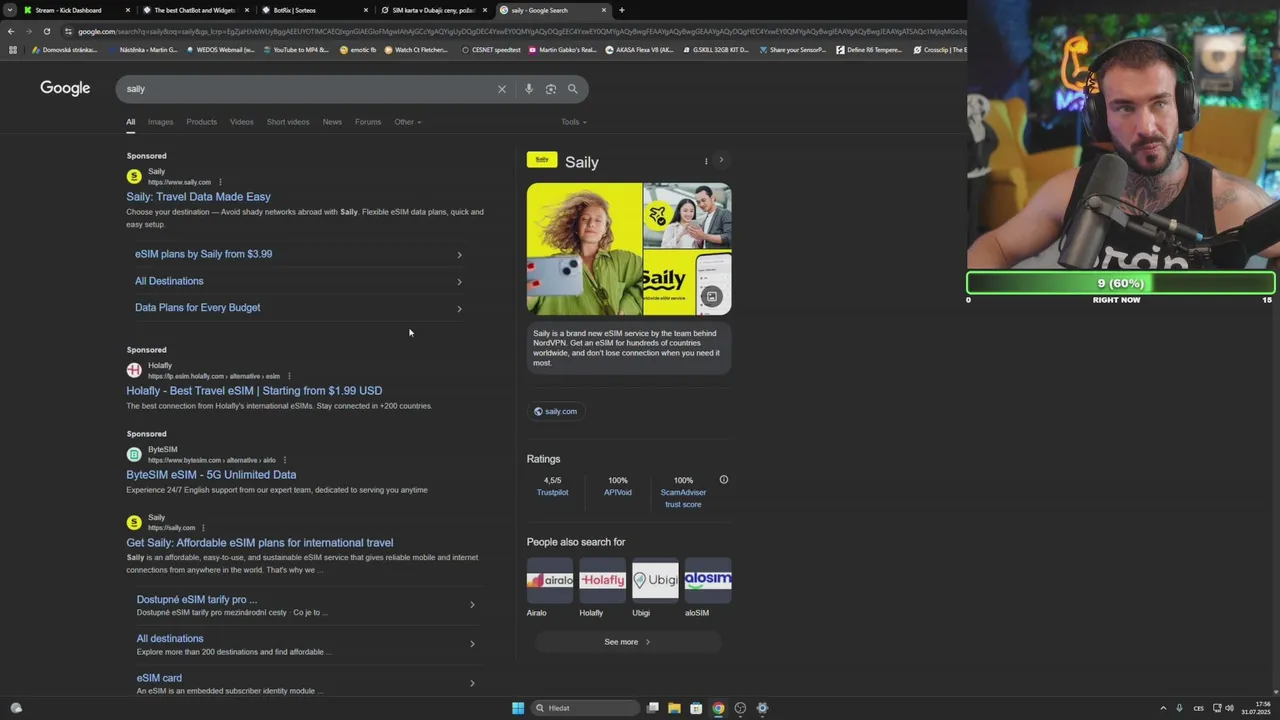Open APIVoid rating link

618,492
